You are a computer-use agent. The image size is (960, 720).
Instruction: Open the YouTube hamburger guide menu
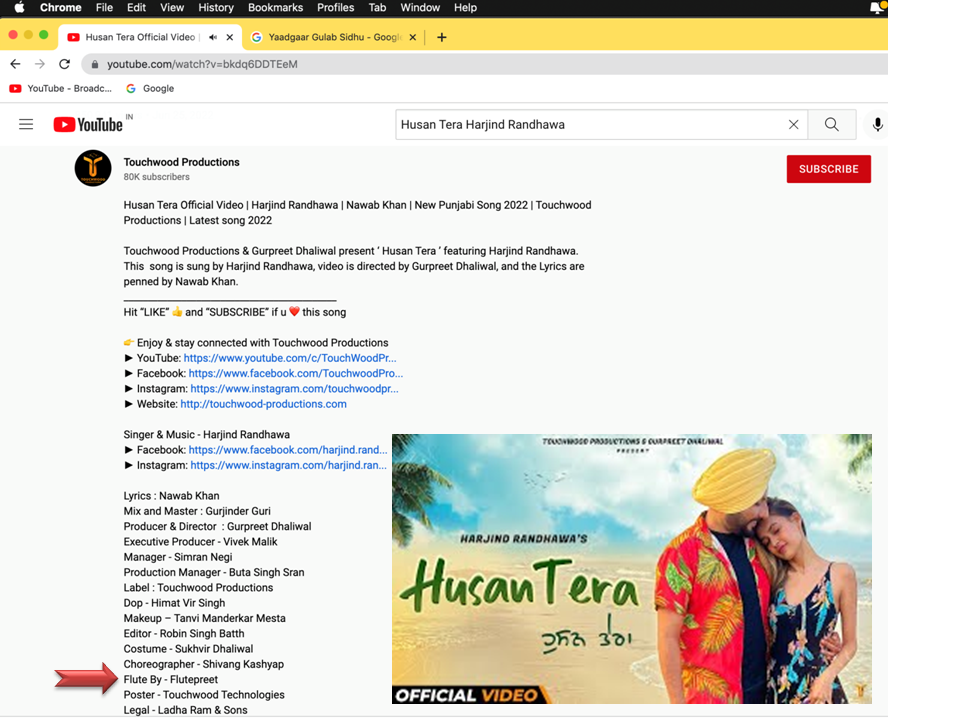pos(26,124)
